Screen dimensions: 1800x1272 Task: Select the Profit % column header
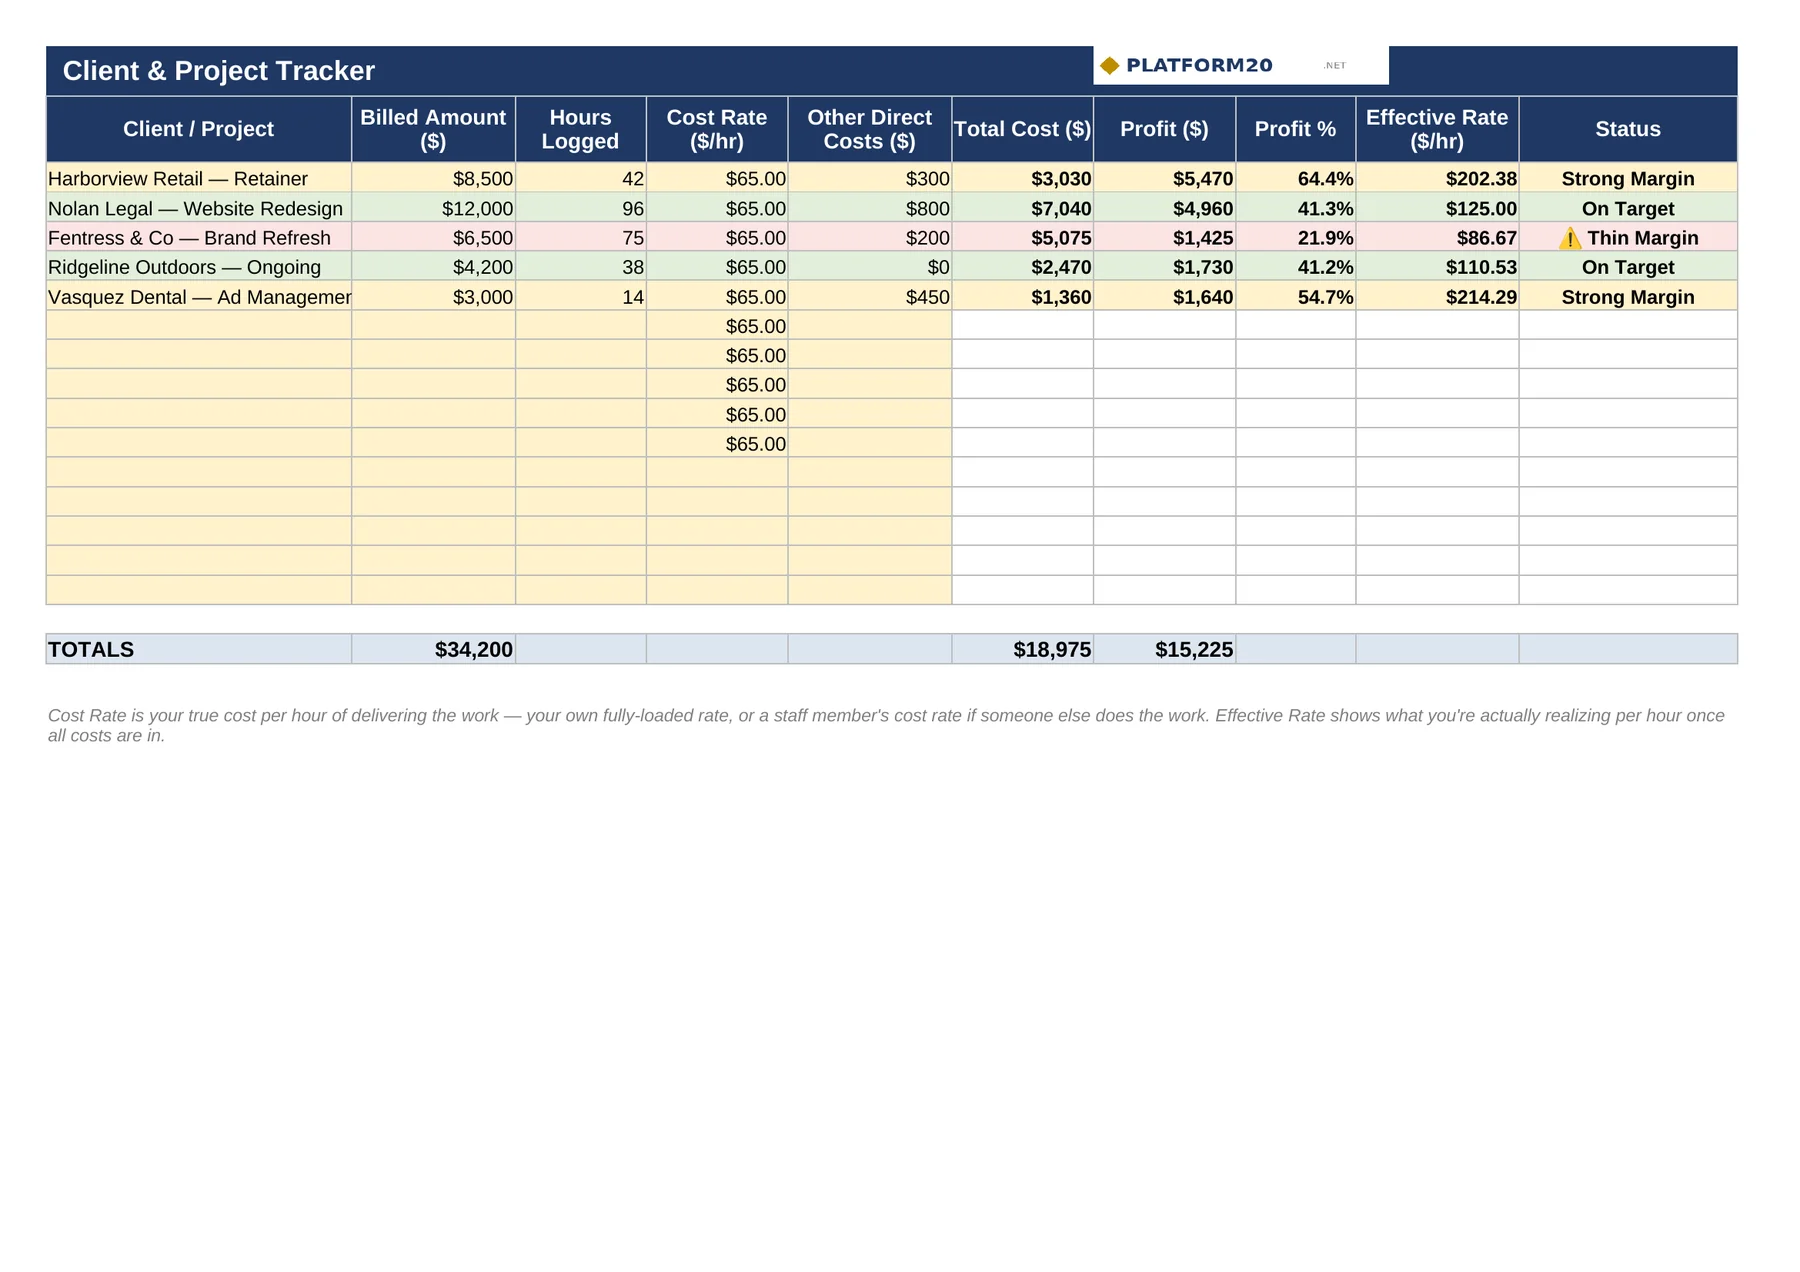pyautogui.click(x=1295, y=129)
